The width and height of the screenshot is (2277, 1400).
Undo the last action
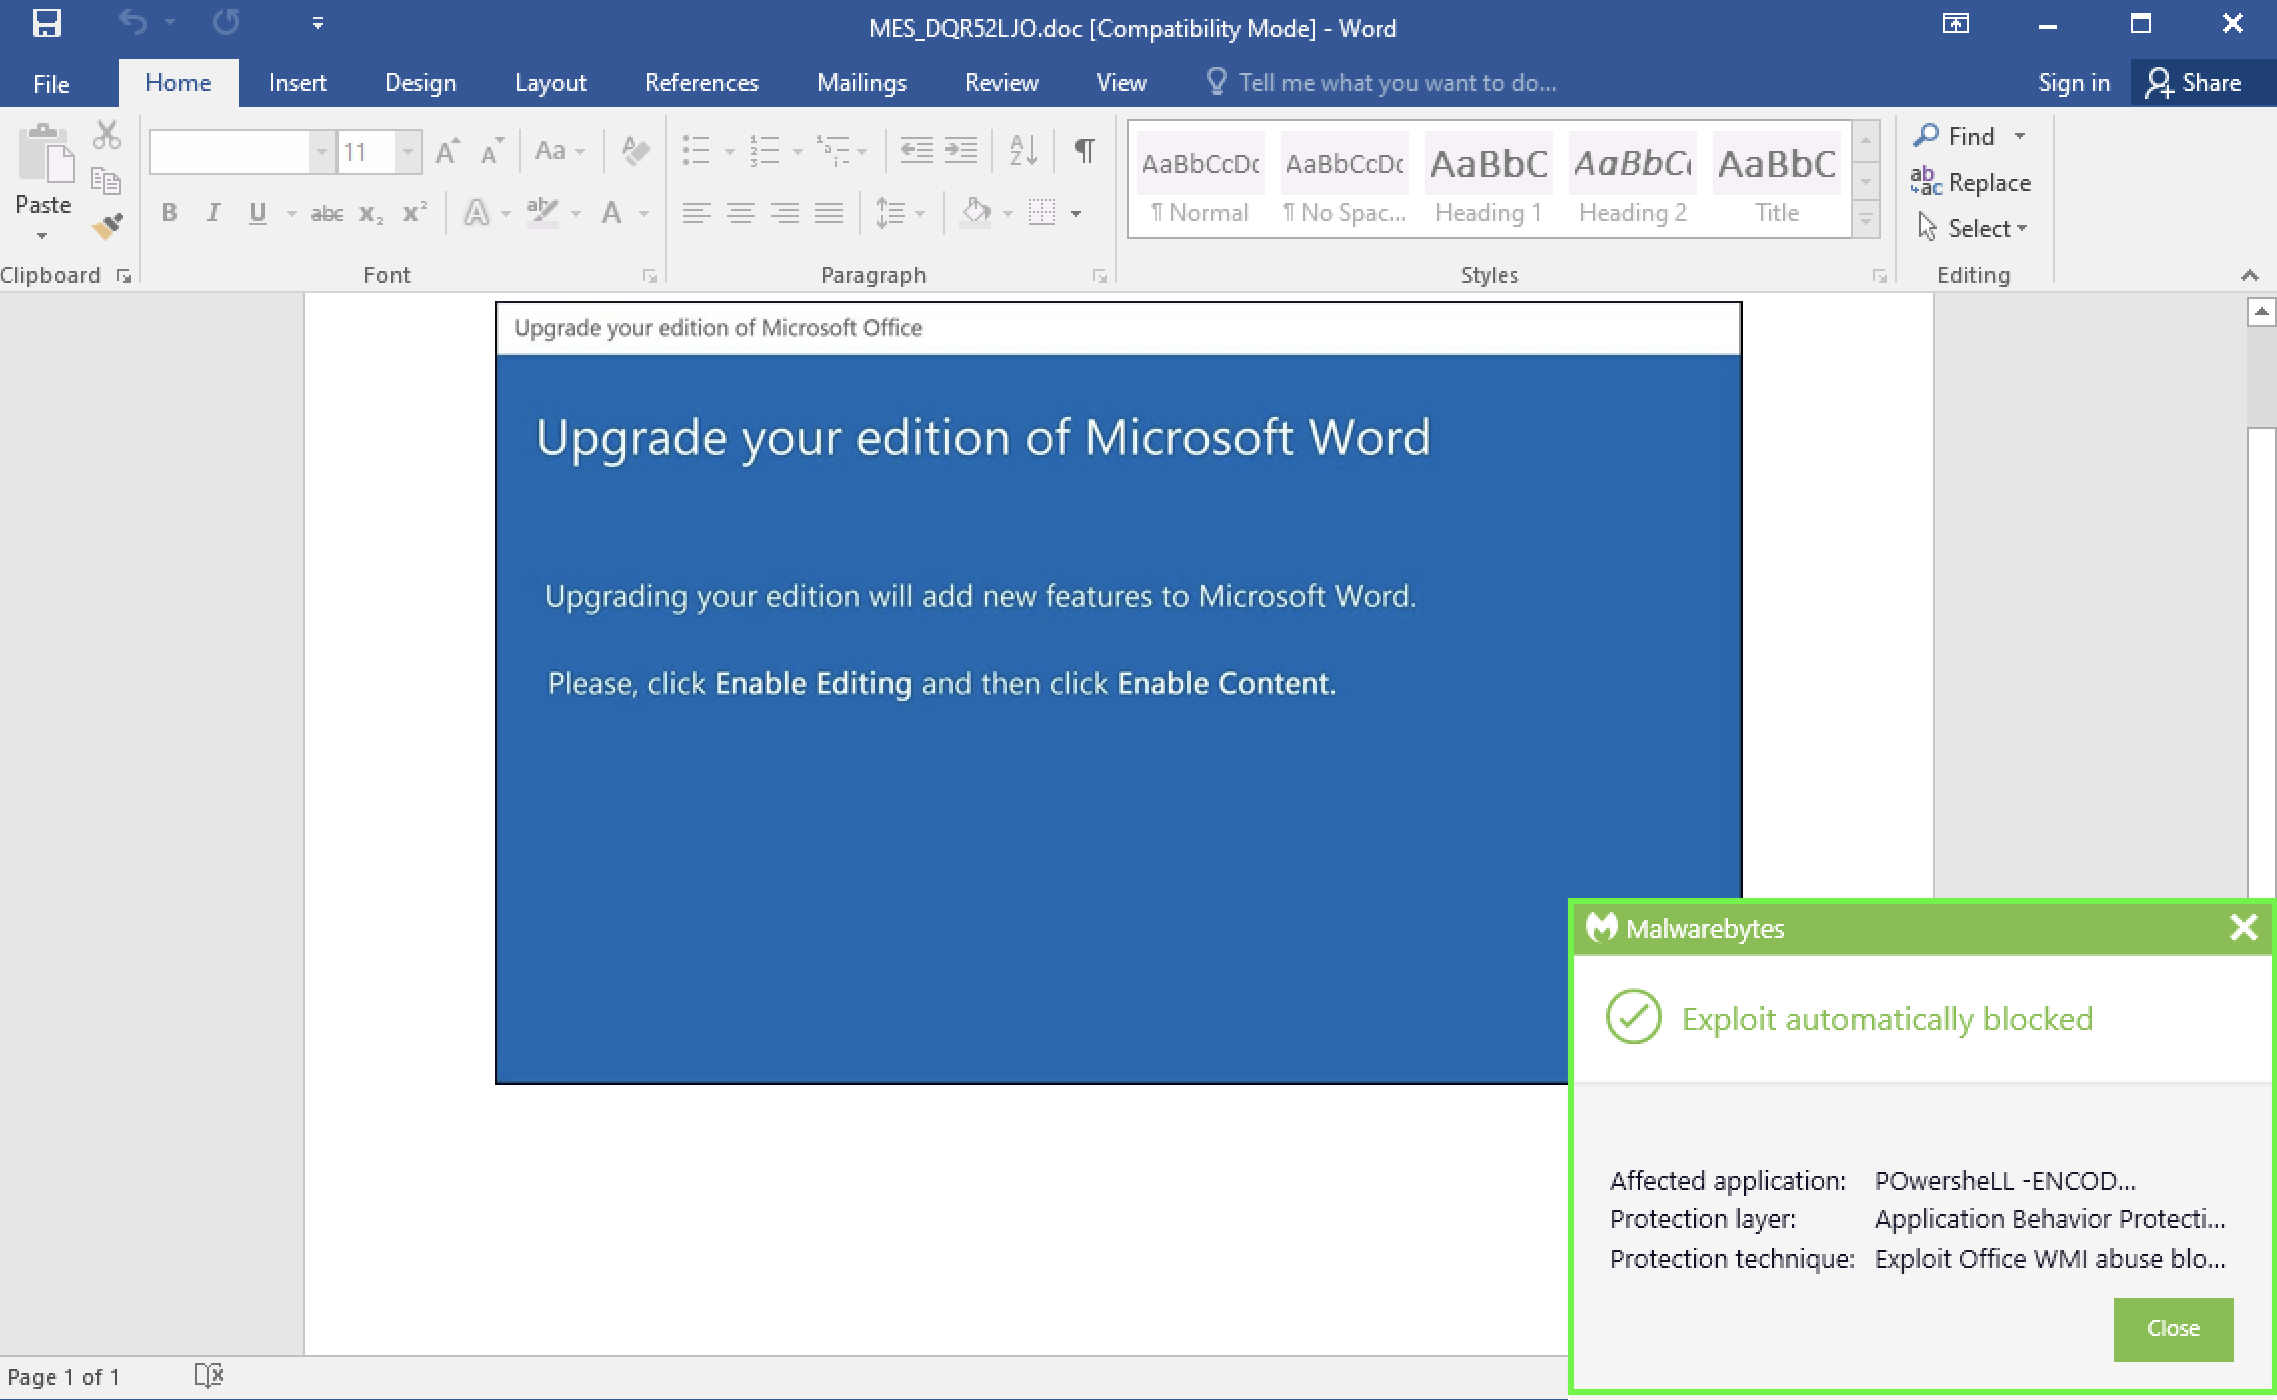pyautogui.click(x=133, y=23)
